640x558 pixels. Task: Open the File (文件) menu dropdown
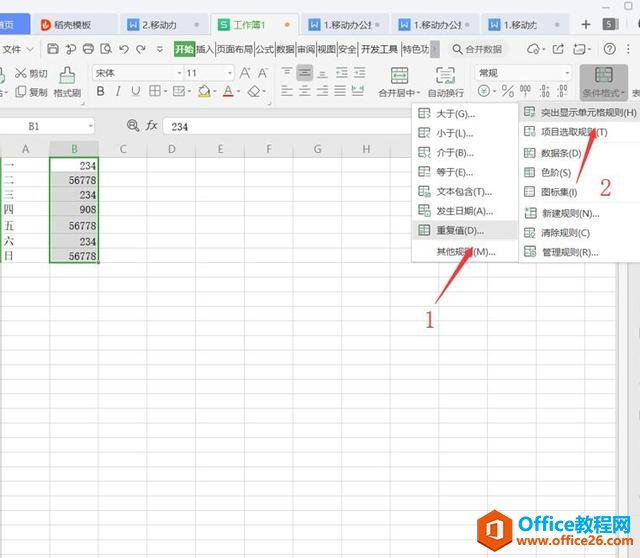click(x=18, y=49)
